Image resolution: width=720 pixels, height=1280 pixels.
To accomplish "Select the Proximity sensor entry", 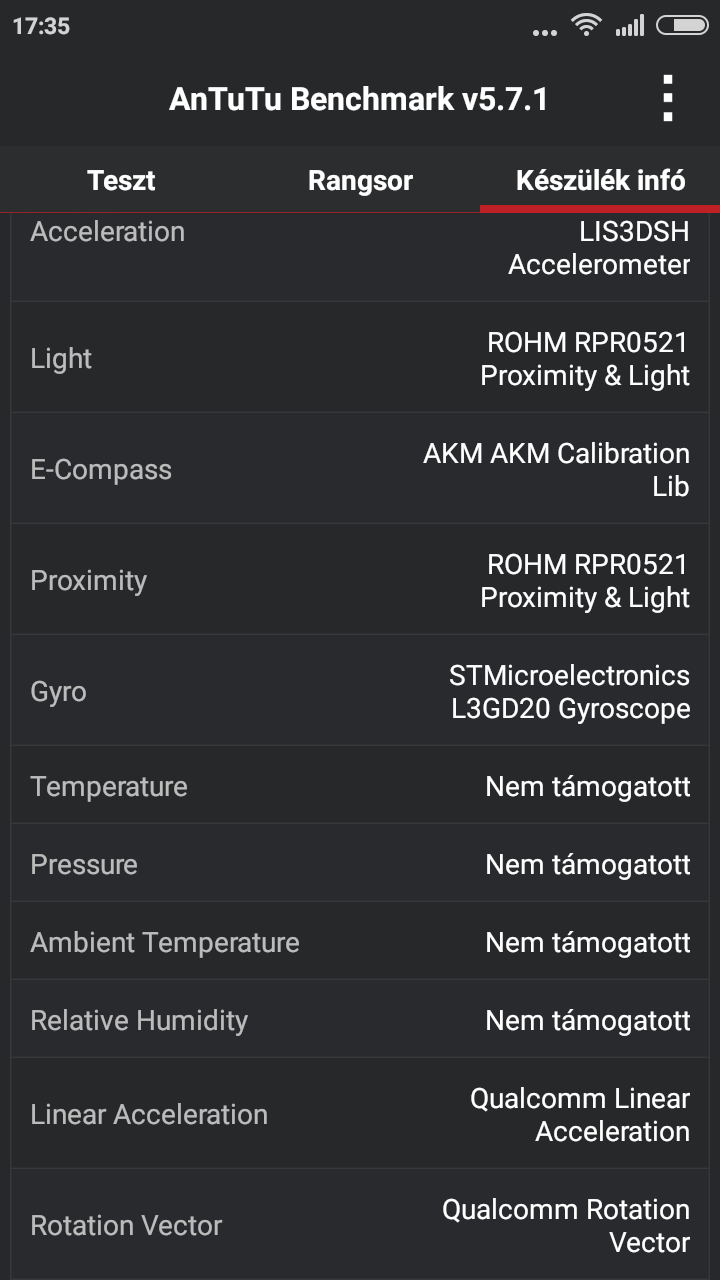I will tap(360, 581).
